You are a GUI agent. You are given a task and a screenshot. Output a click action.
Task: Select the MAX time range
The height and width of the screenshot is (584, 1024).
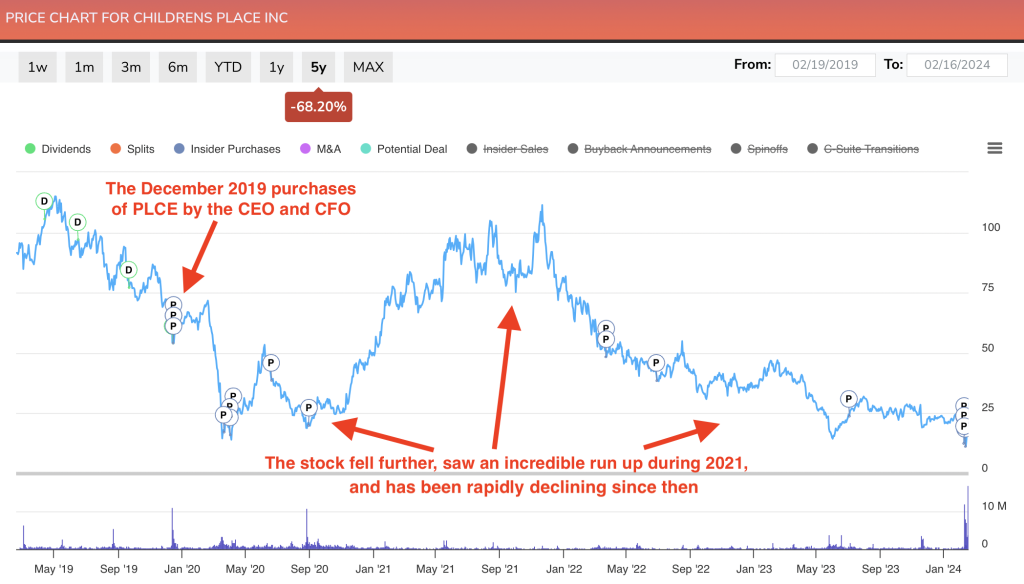pyautogui.click(x=368, y=67)
